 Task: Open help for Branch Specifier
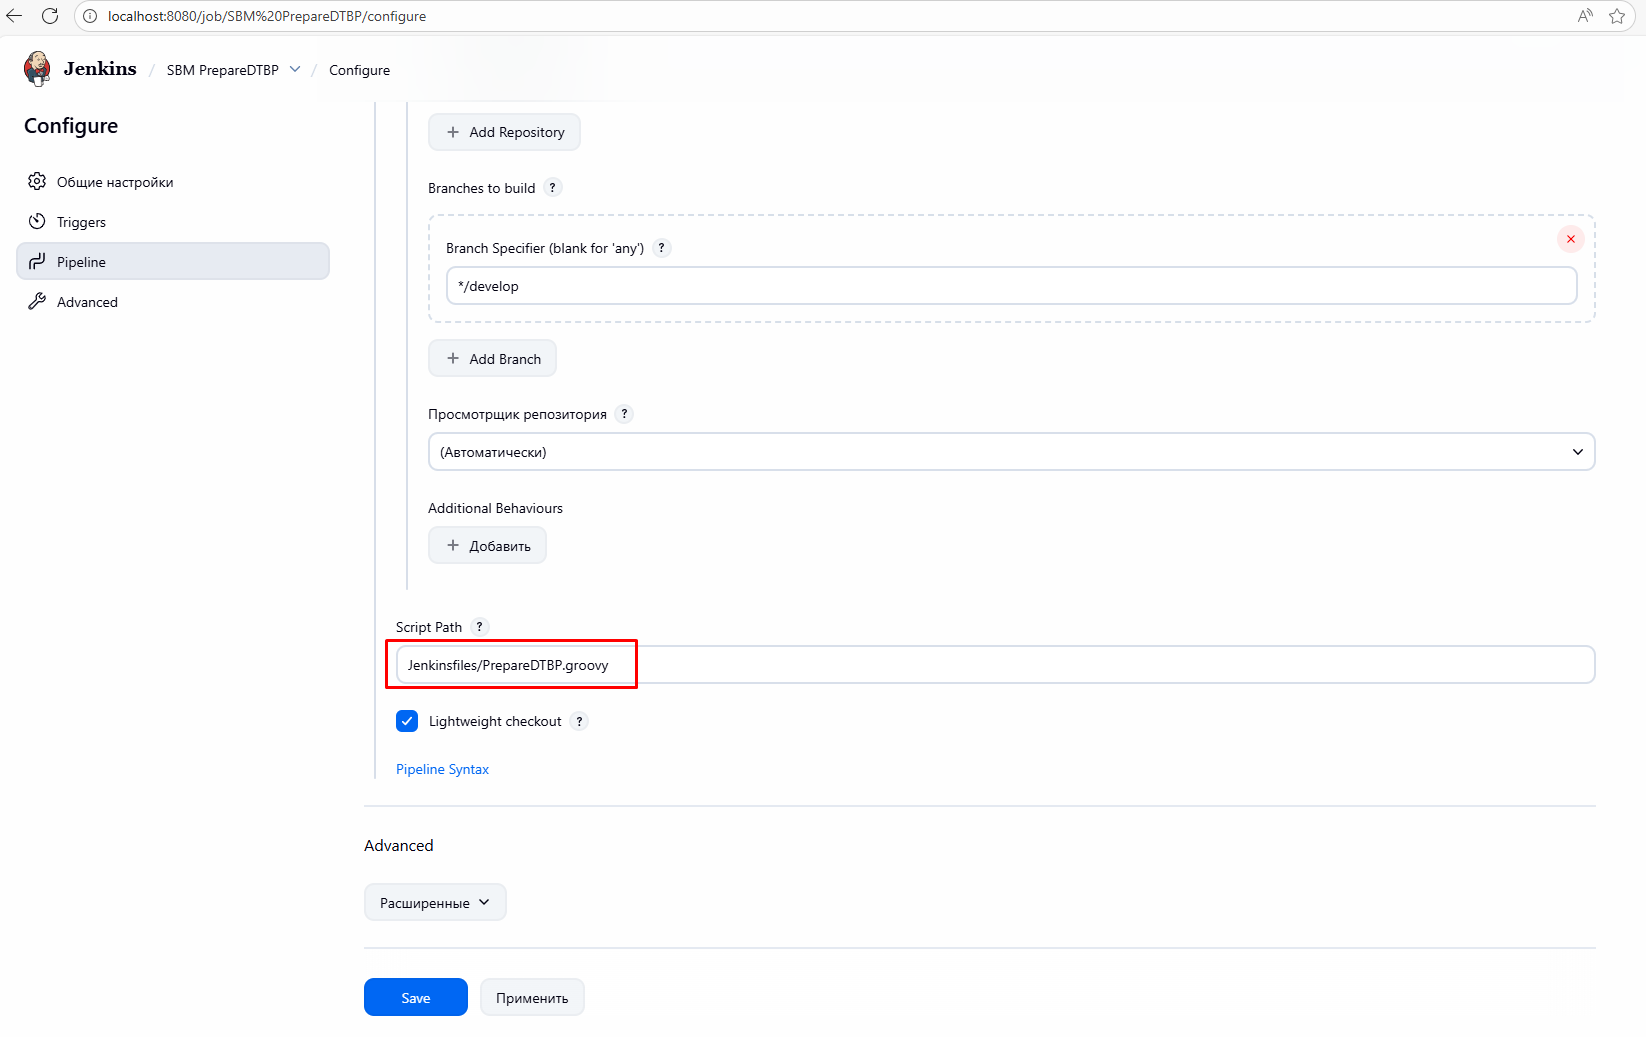(661, 248)
